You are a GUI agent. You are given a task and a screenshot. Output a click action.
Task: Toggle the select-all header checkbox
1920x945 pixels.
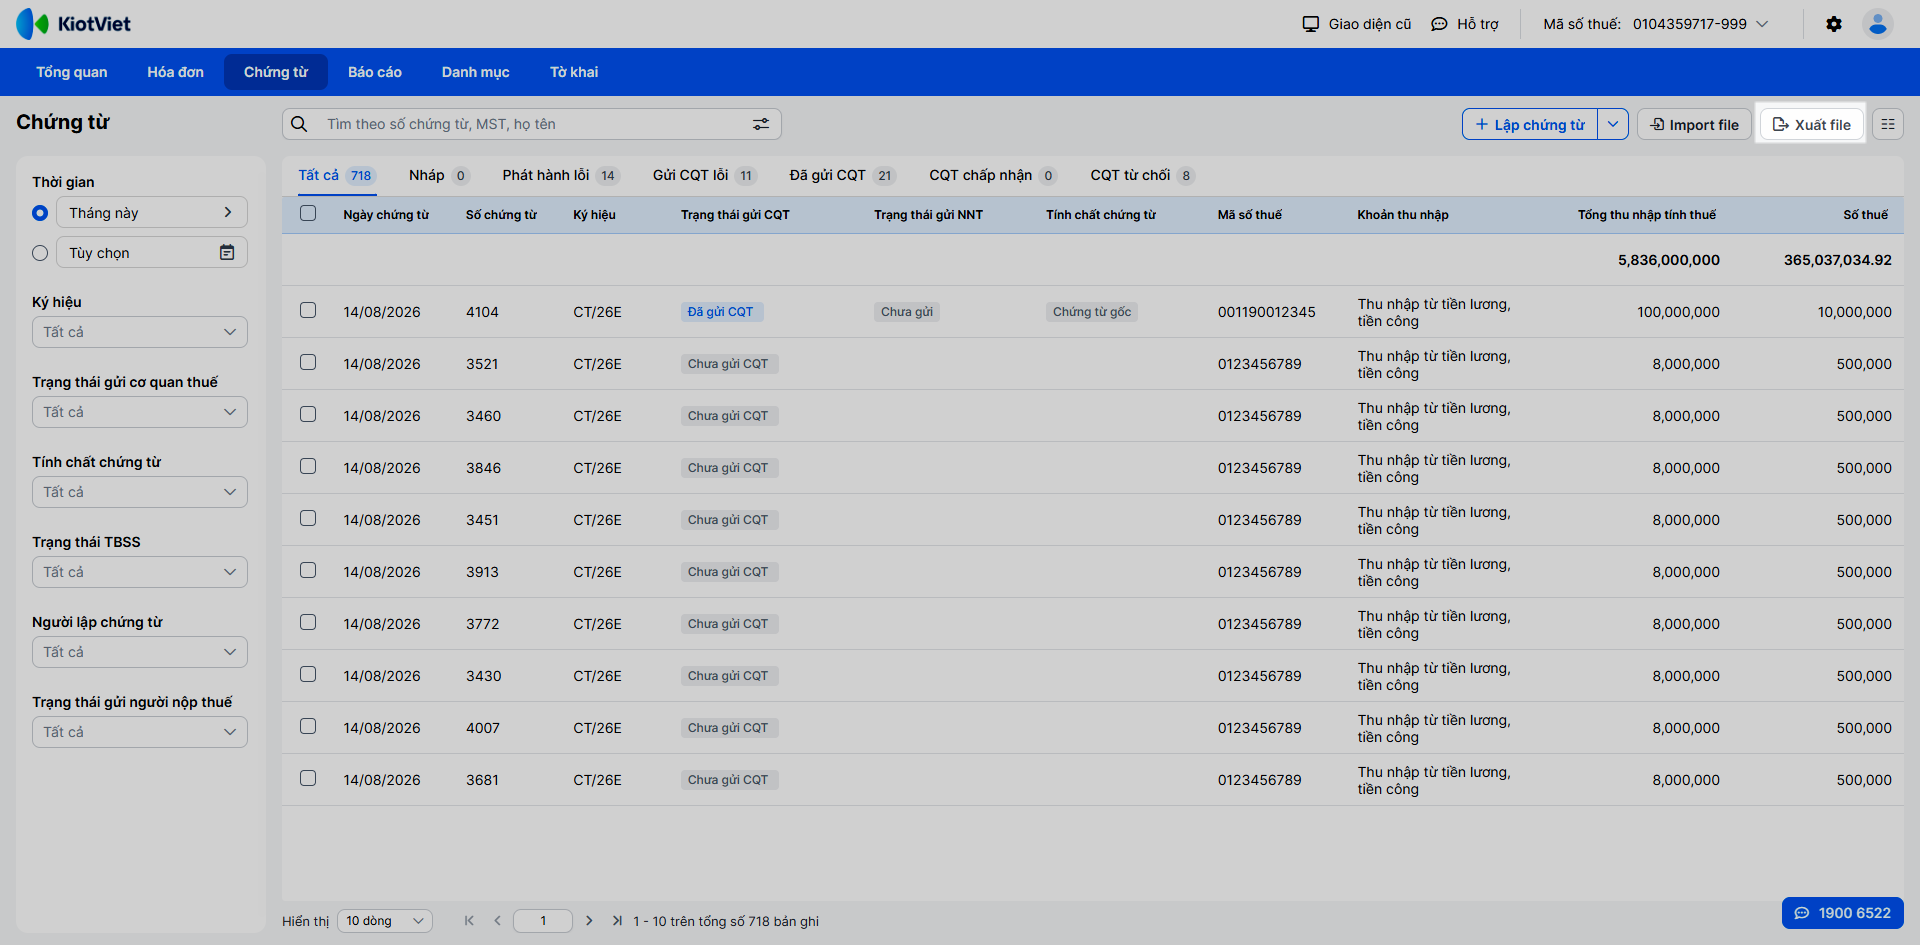(308, 213)
